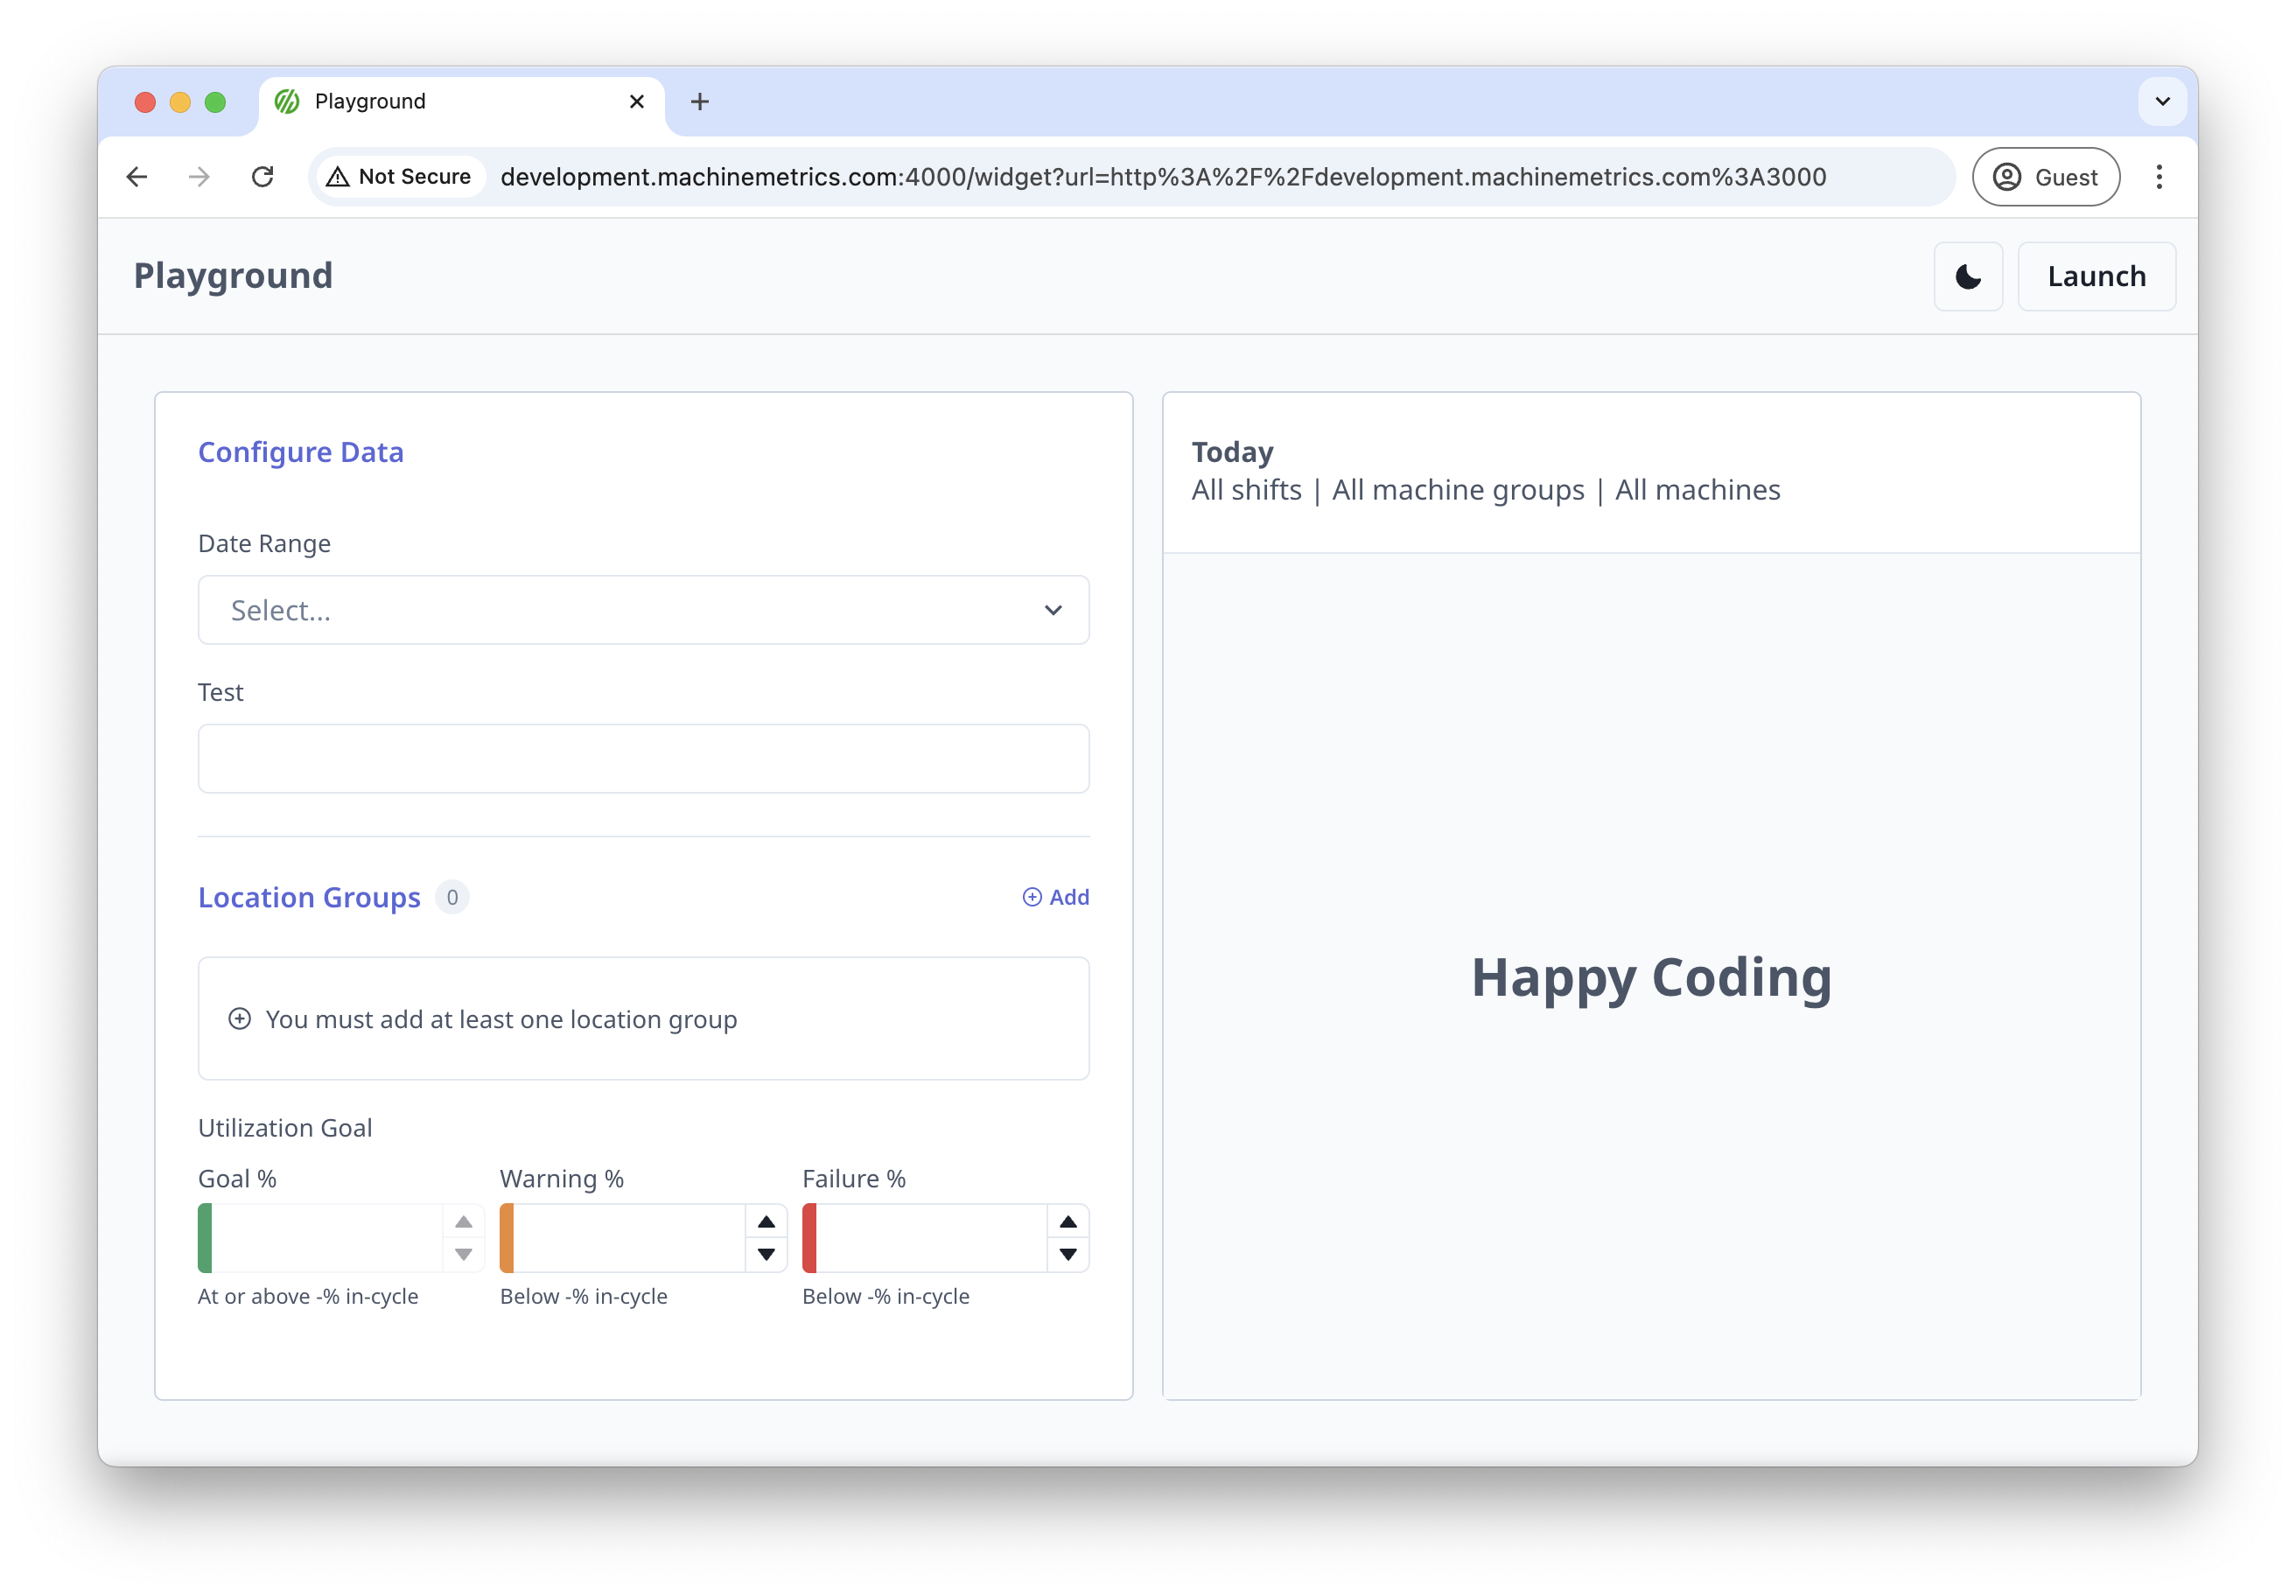Image resolution: width=2296 pixels, height=1596 pixels.
Task: Click the Not Secure warning badge
Action: (x=399, y=177)
